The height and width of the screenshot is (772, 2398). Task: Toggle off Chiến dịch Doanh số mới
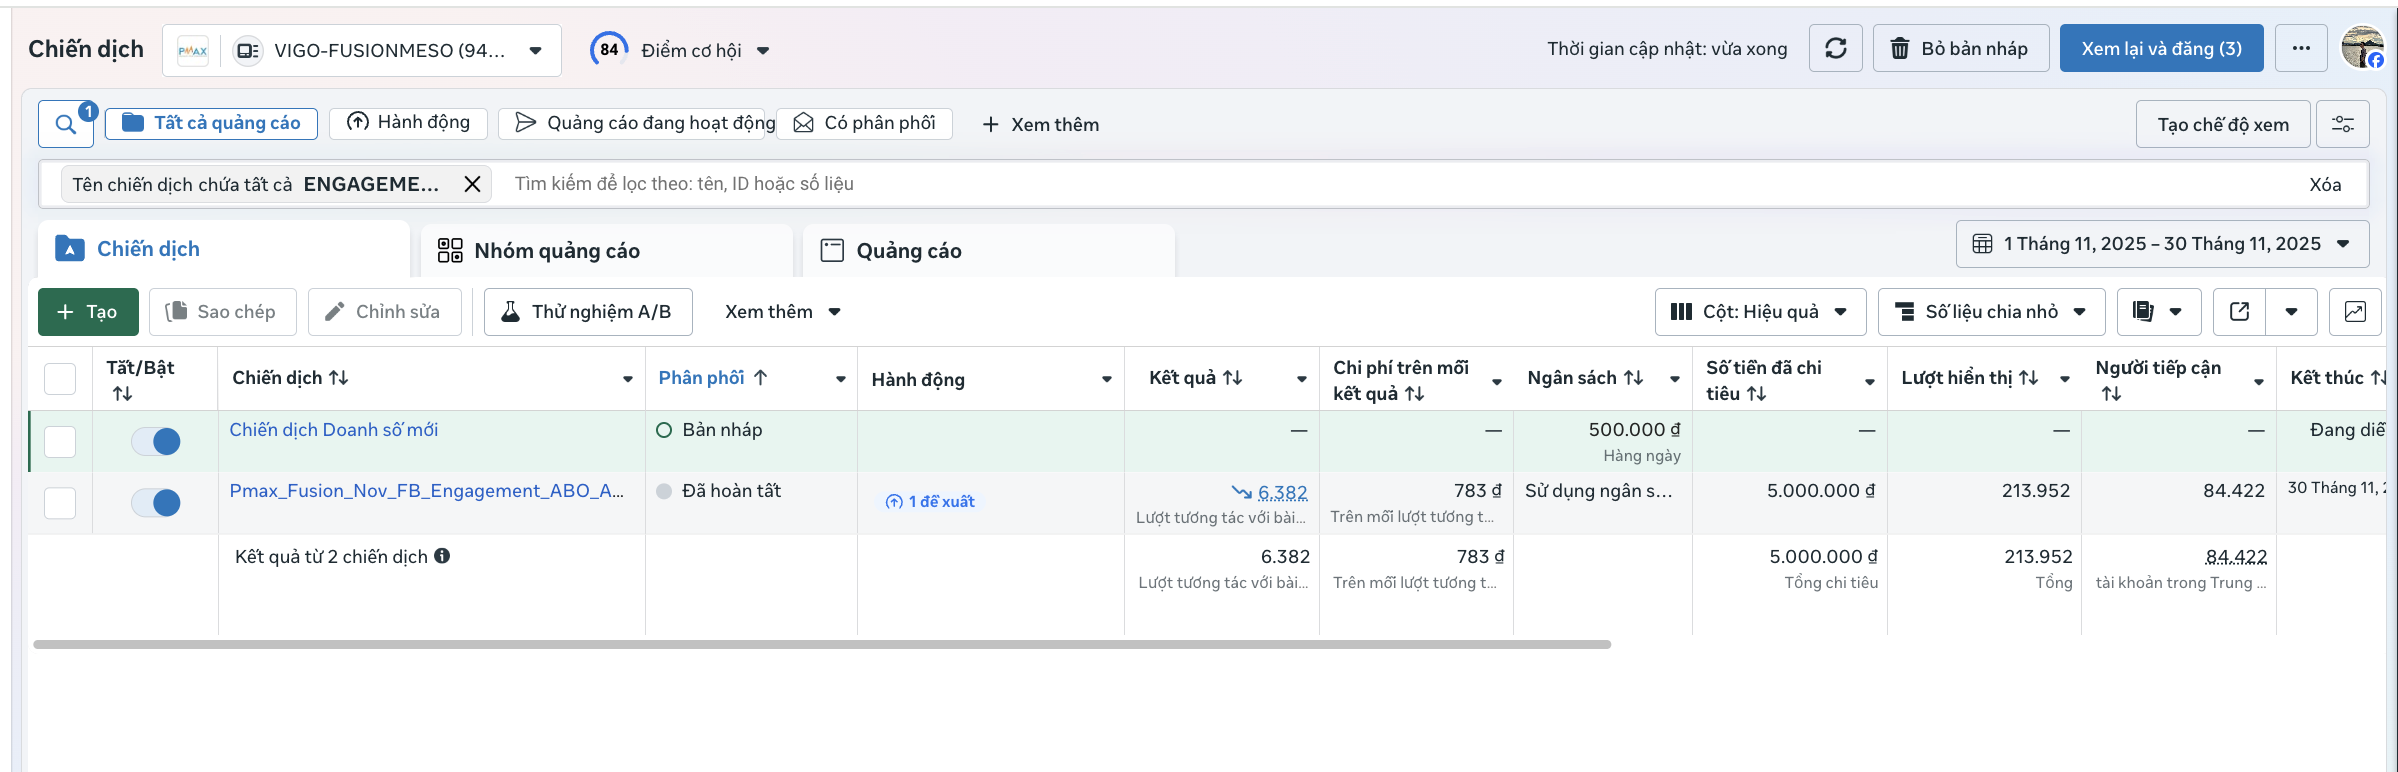tap(156, 441)
